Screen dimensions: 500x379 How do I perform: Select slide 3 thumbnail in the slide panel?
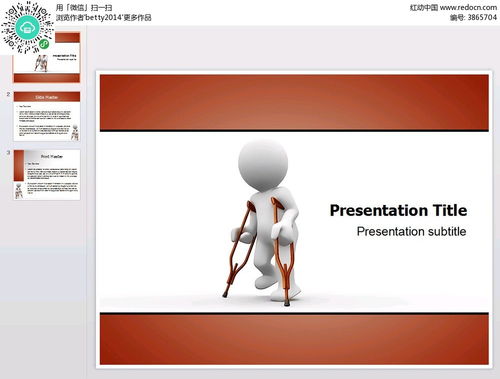point(47,175)
